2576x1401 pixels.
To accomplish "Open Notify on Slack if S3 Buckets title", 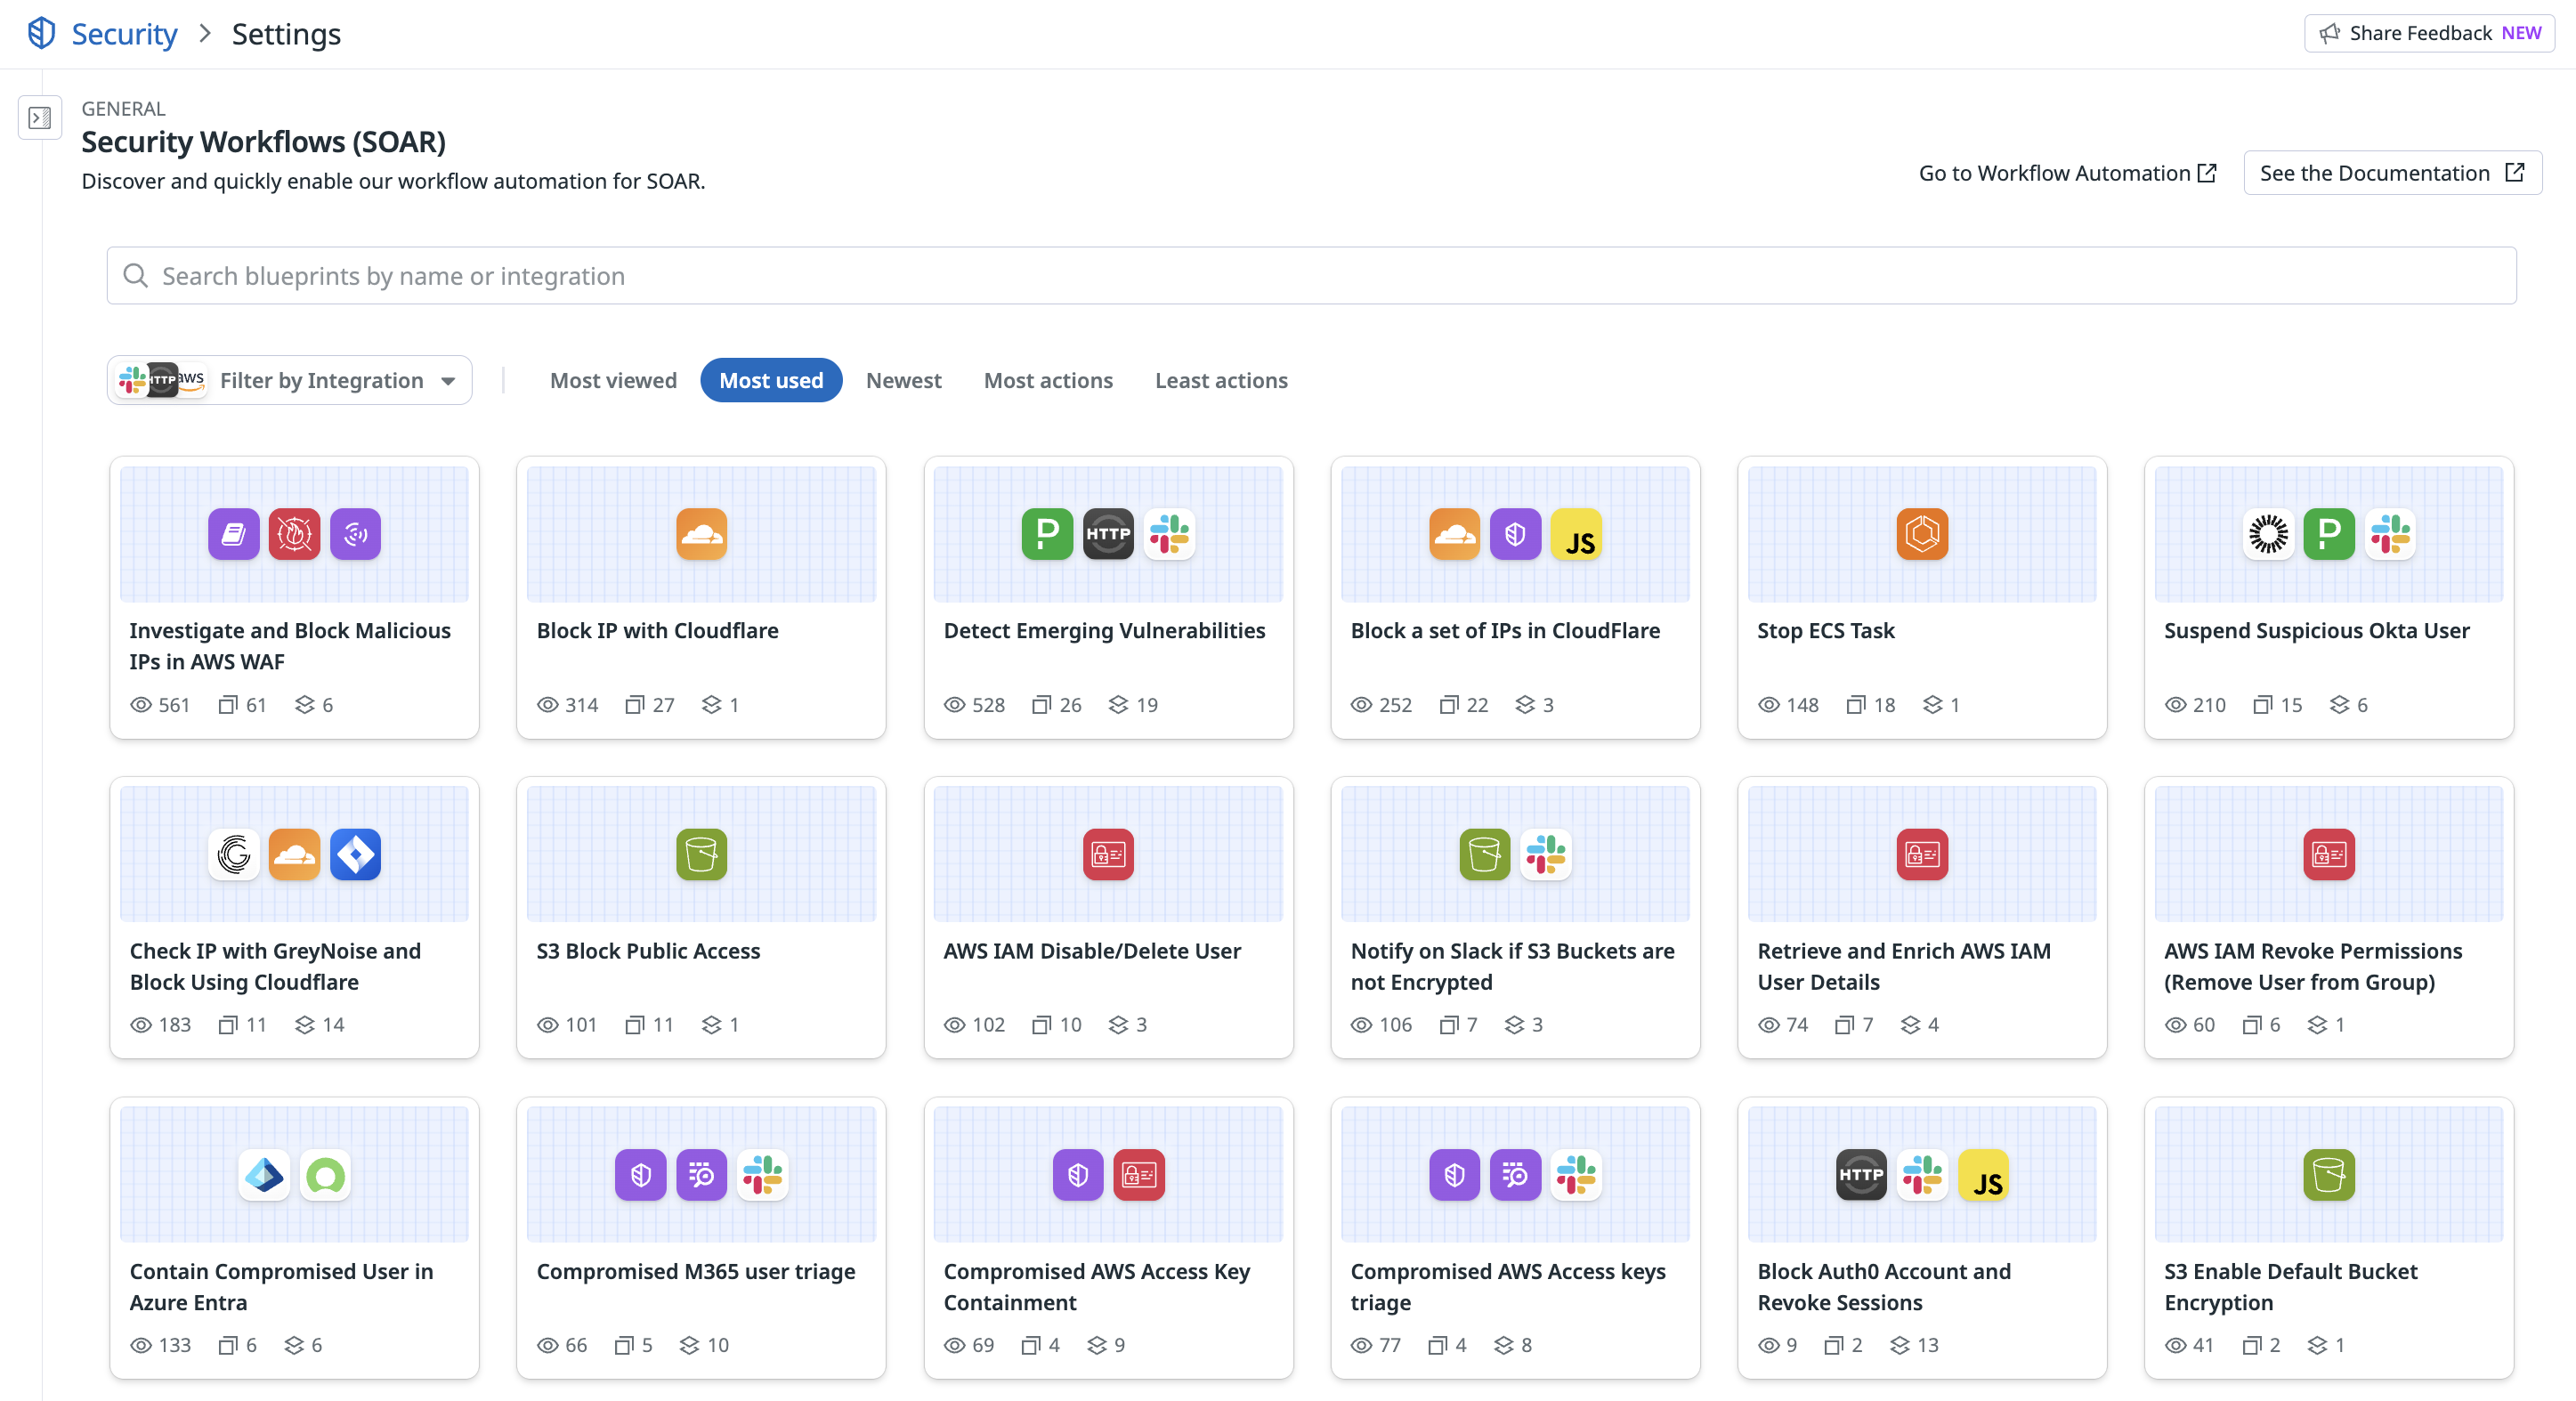I will 1512,966.
